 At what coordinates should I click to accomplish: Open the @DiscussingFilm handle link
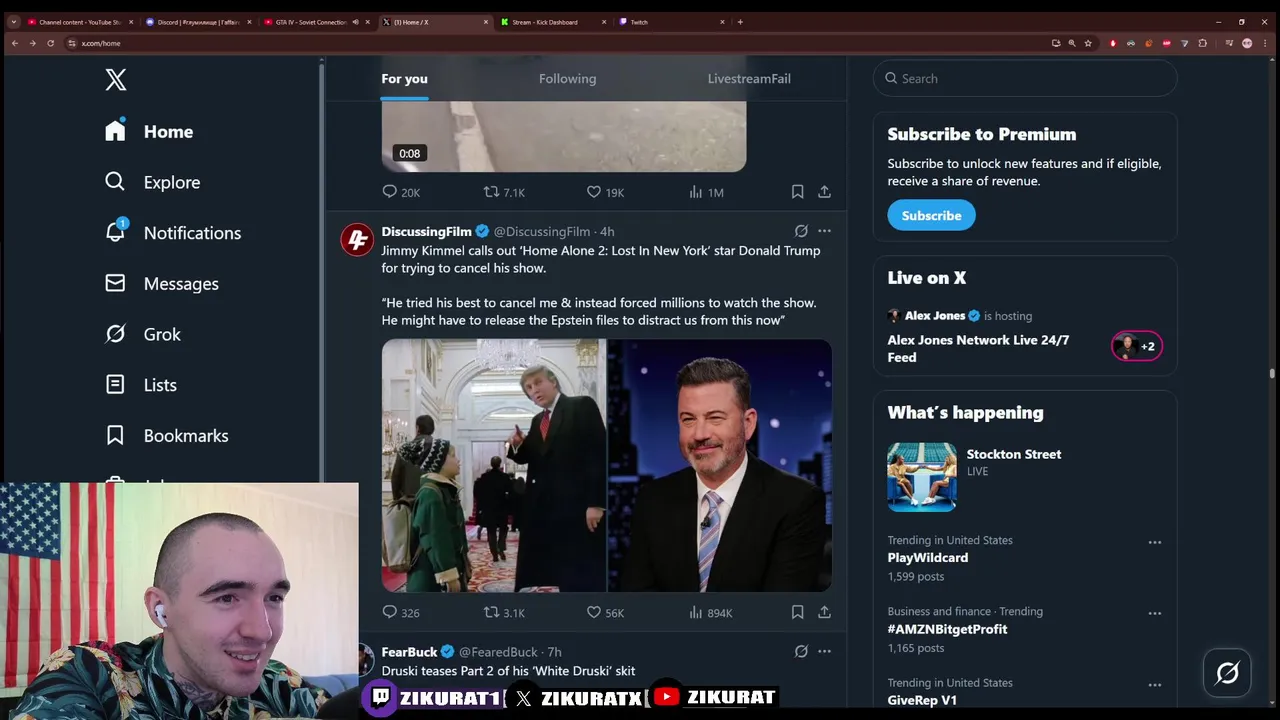click(x=542, y=231)
